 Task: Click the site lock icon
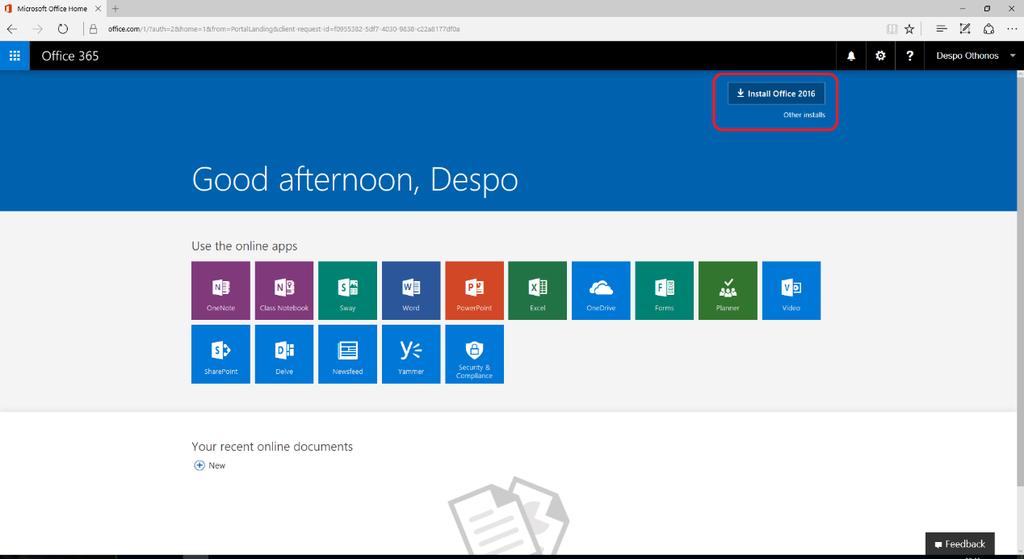pyautogui.click(x=93, y=29)
